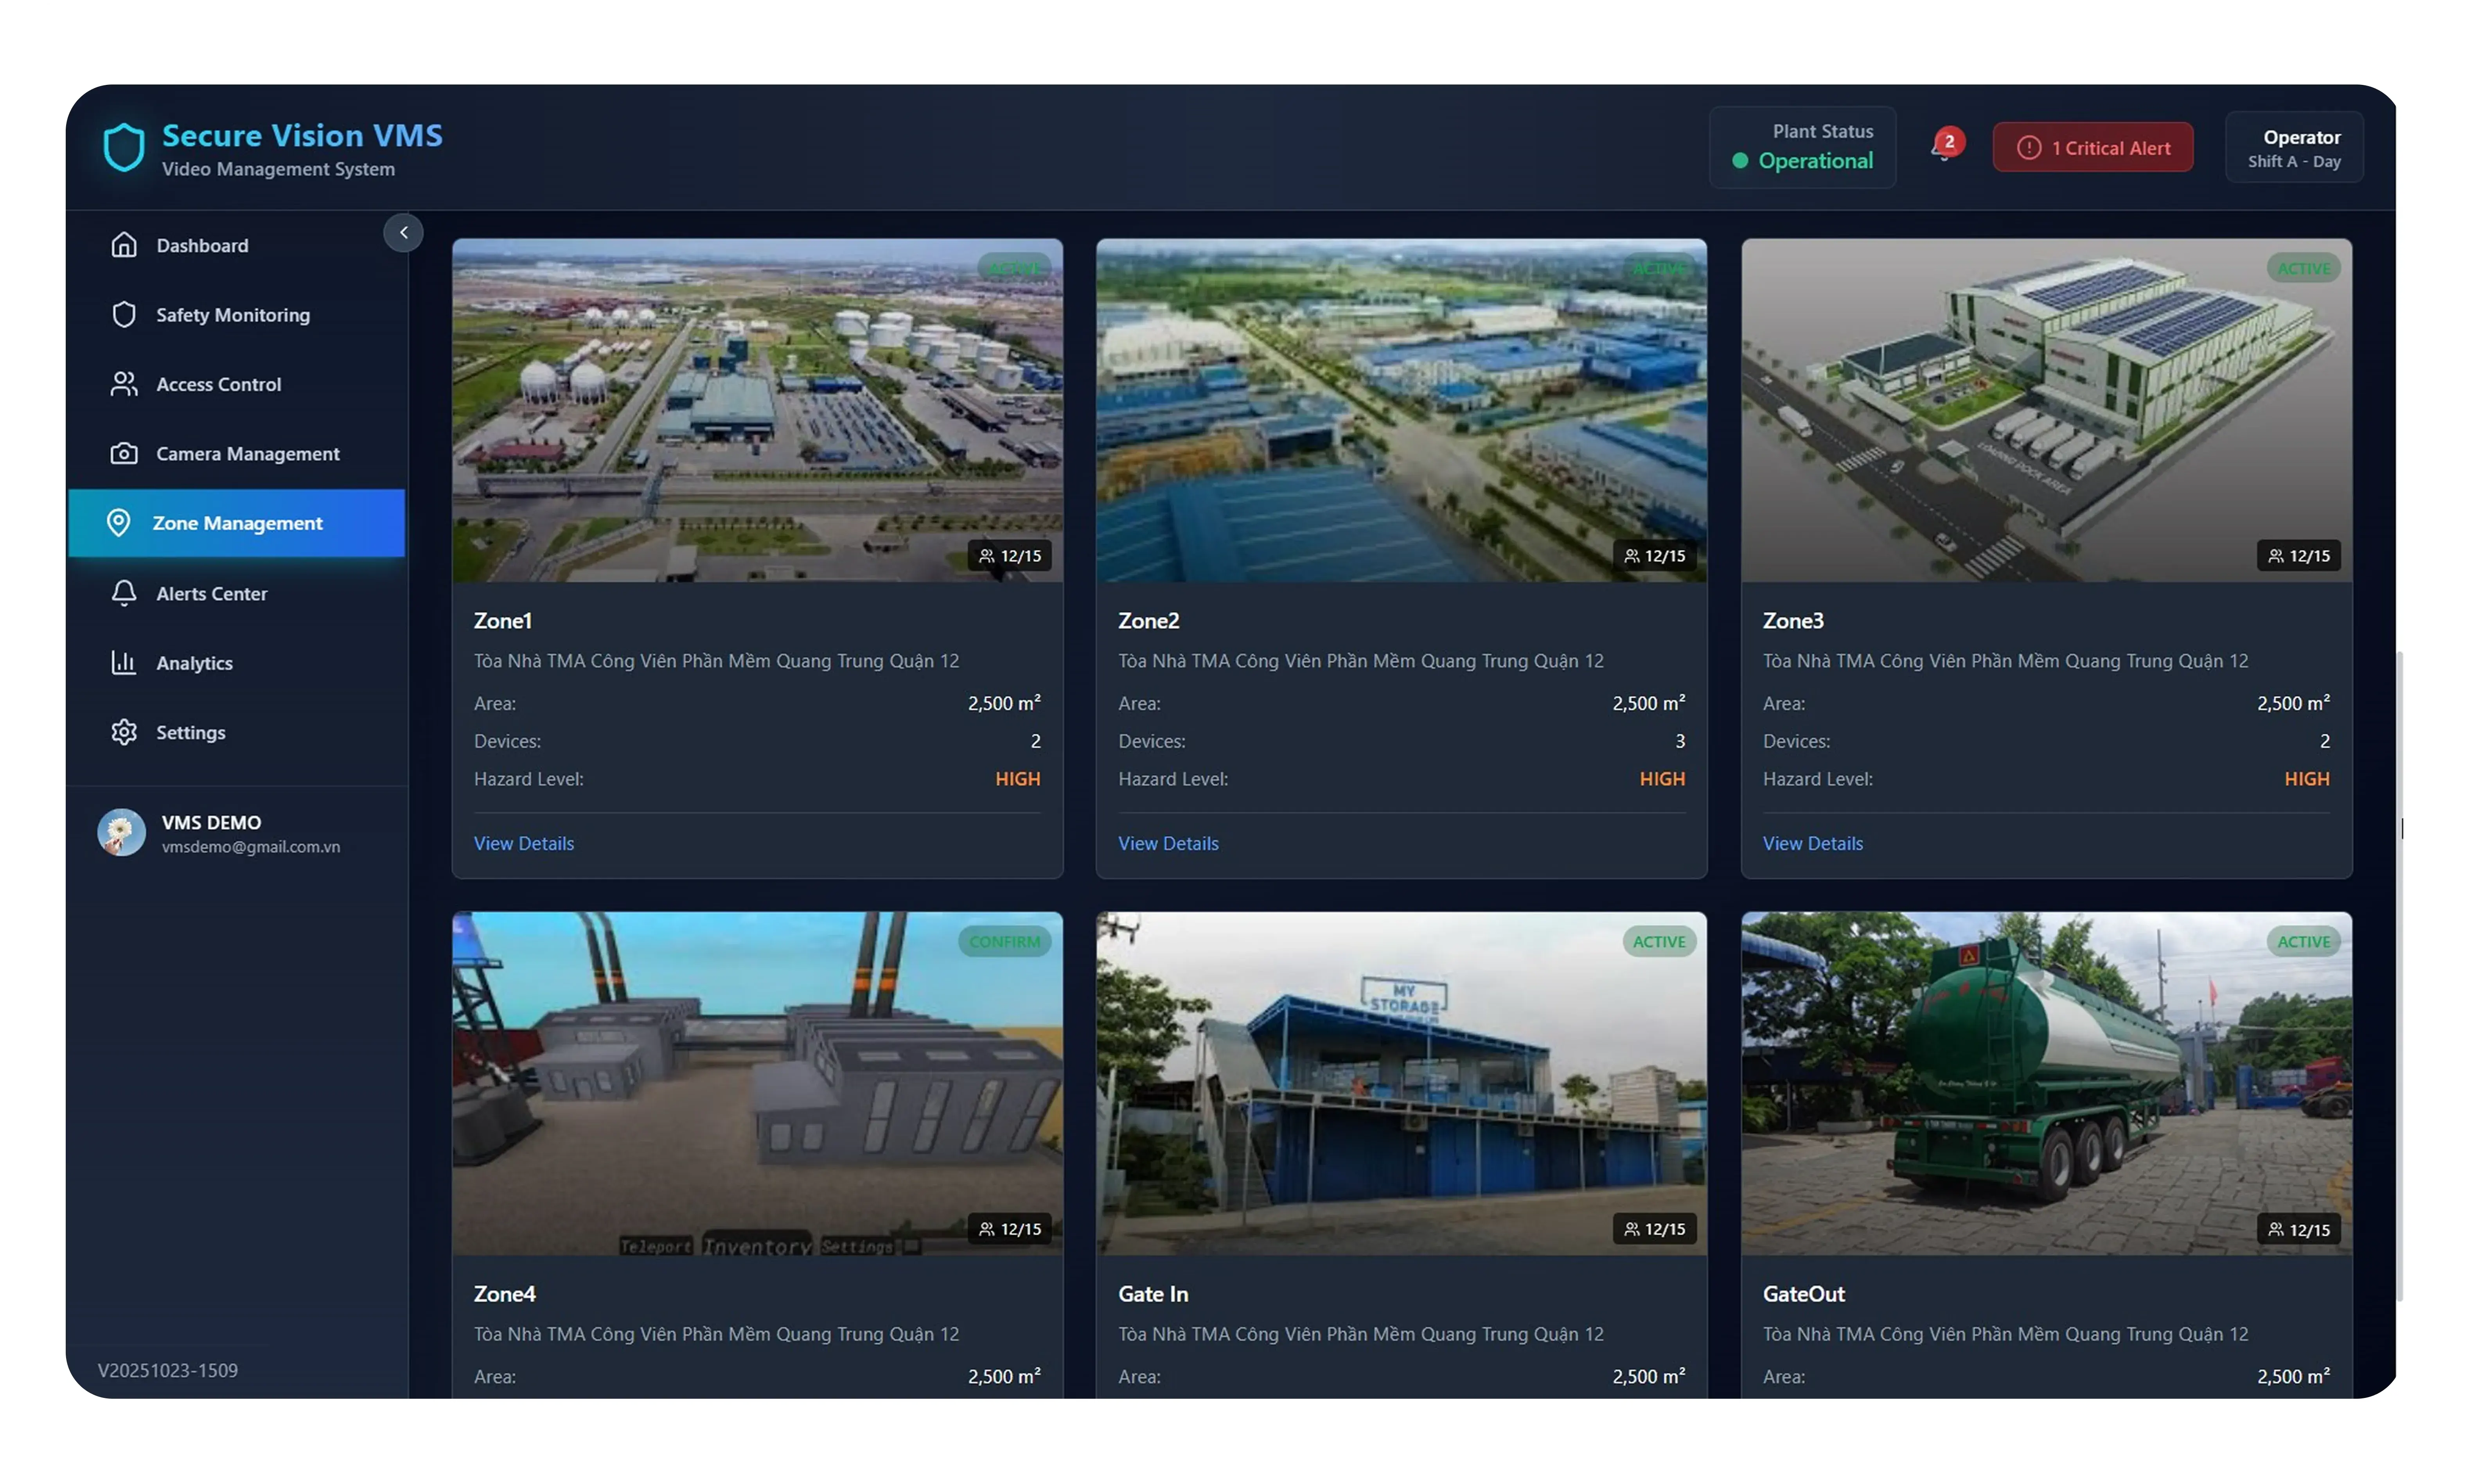Click the HIGH hazard level on Zone3
Screen dimensions: 2469x1484
2307,779
